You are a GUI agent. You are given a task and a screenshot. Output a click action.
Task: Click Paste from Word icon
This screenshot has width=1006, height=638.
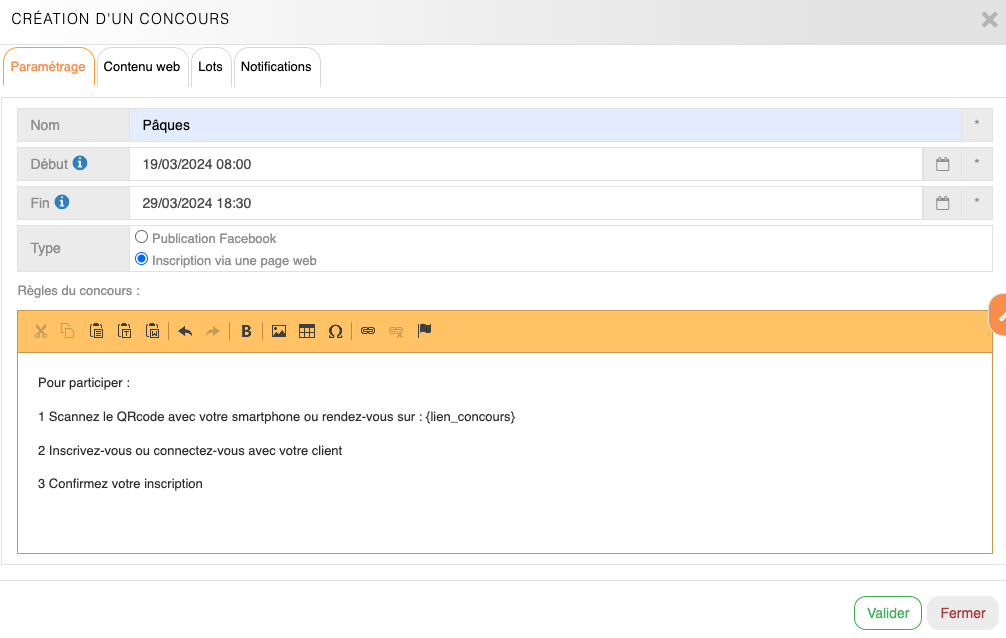tap(153, 331)
